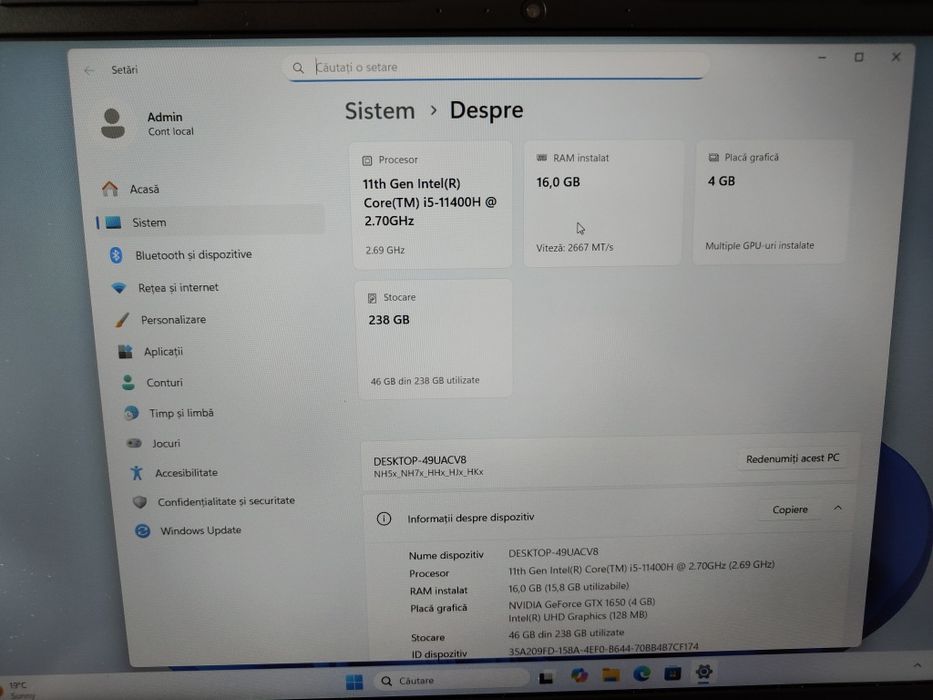933x700 pixels.
Task: Click the Jocuri controller icon
Action: click(x=134, y=443)
